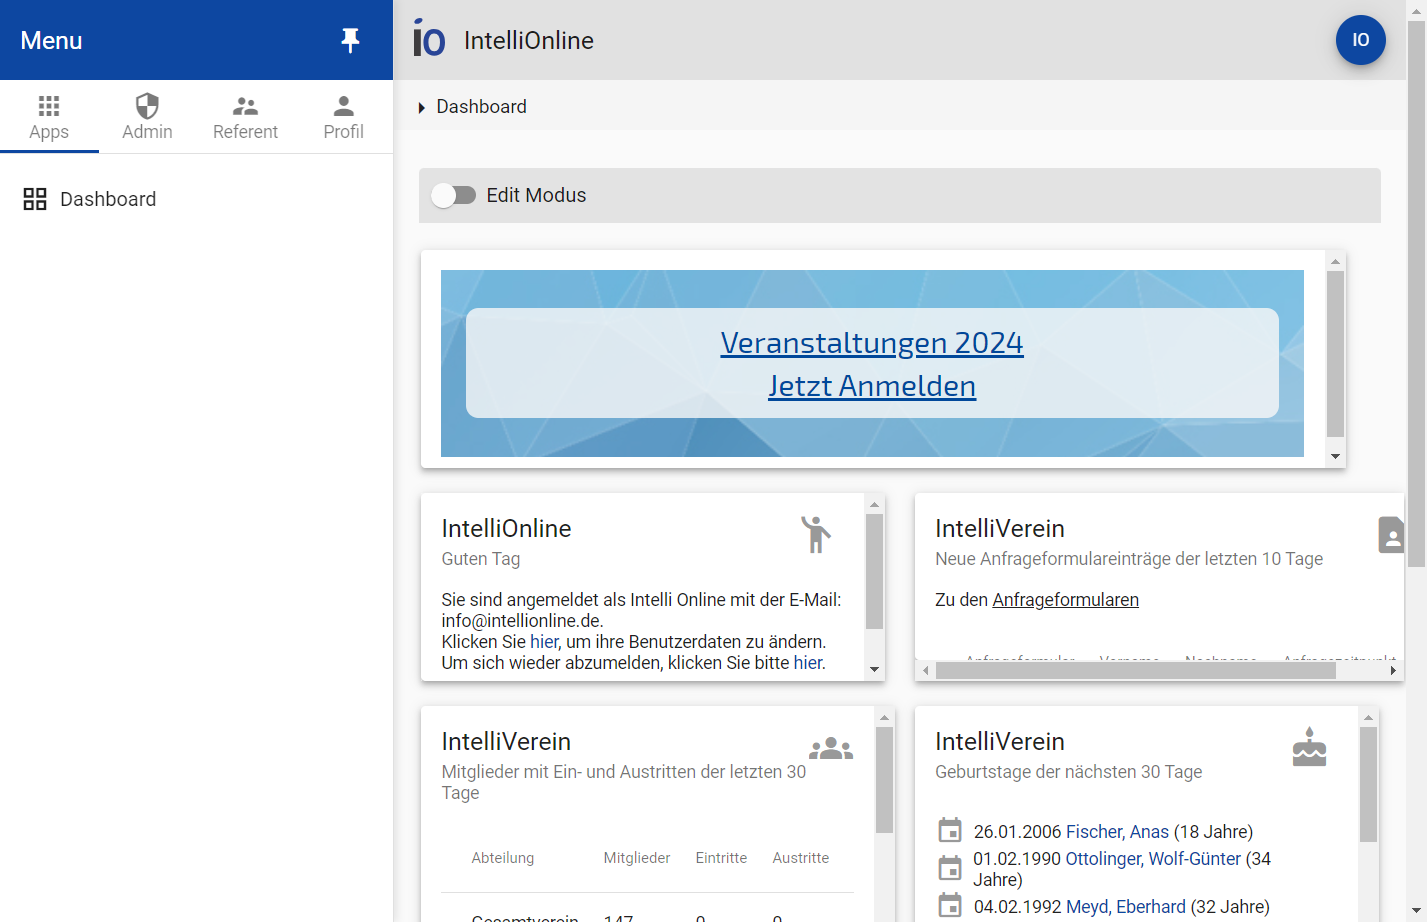Click the group icon on the Mitglieder card

pyautogui.click(x=831, y=748)
